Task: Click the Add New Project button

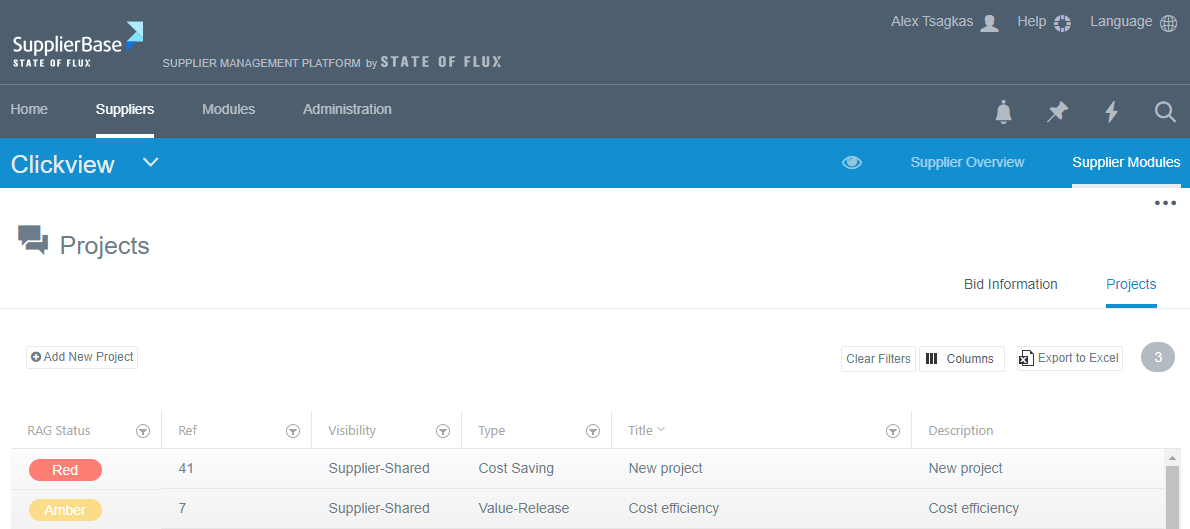Action: coord(82,357)
